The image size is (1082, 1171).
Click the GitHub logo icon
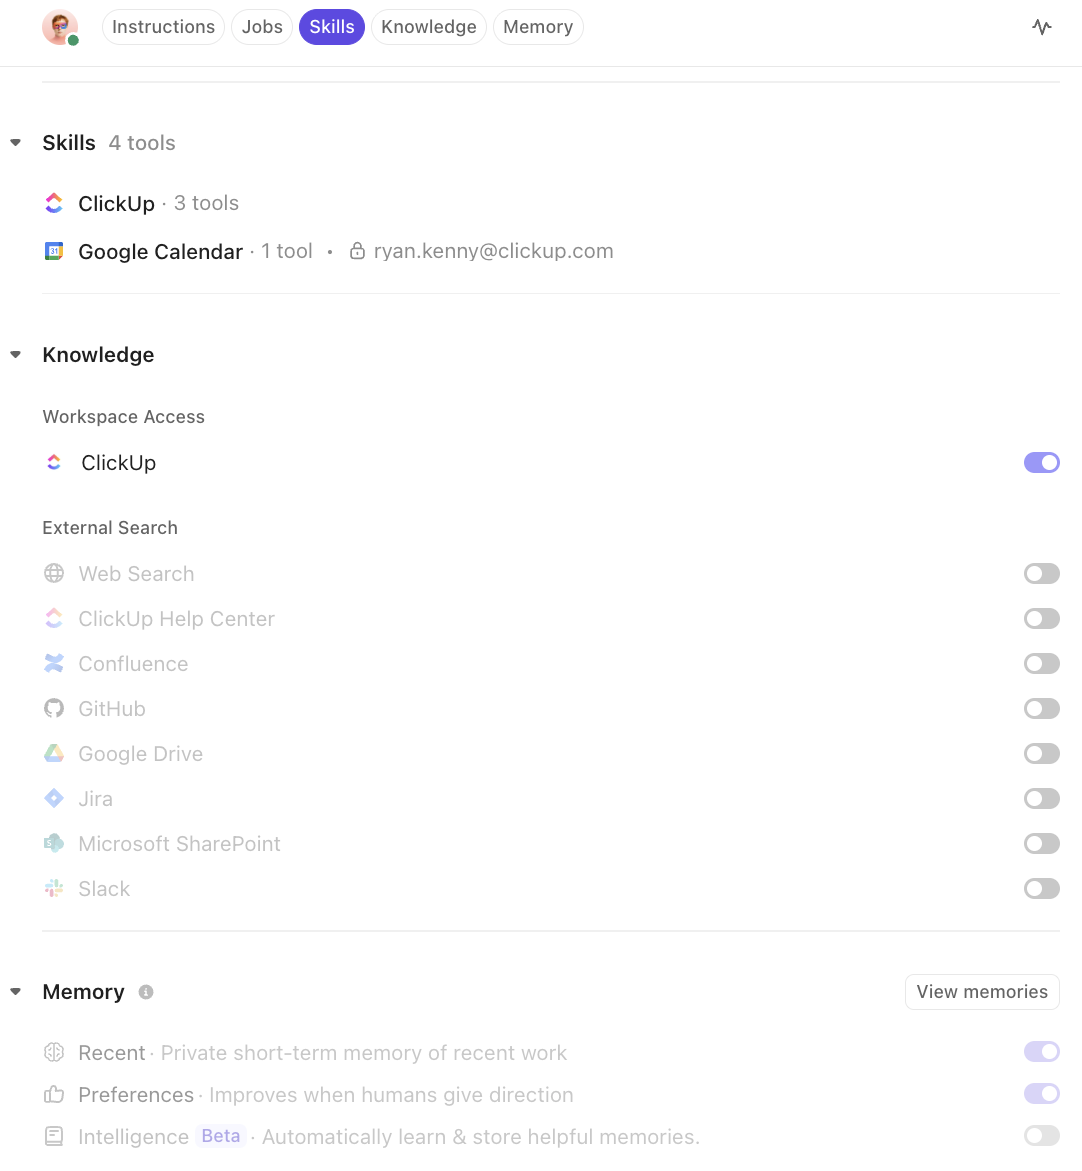pyautogui.click(x=54, y=709)
